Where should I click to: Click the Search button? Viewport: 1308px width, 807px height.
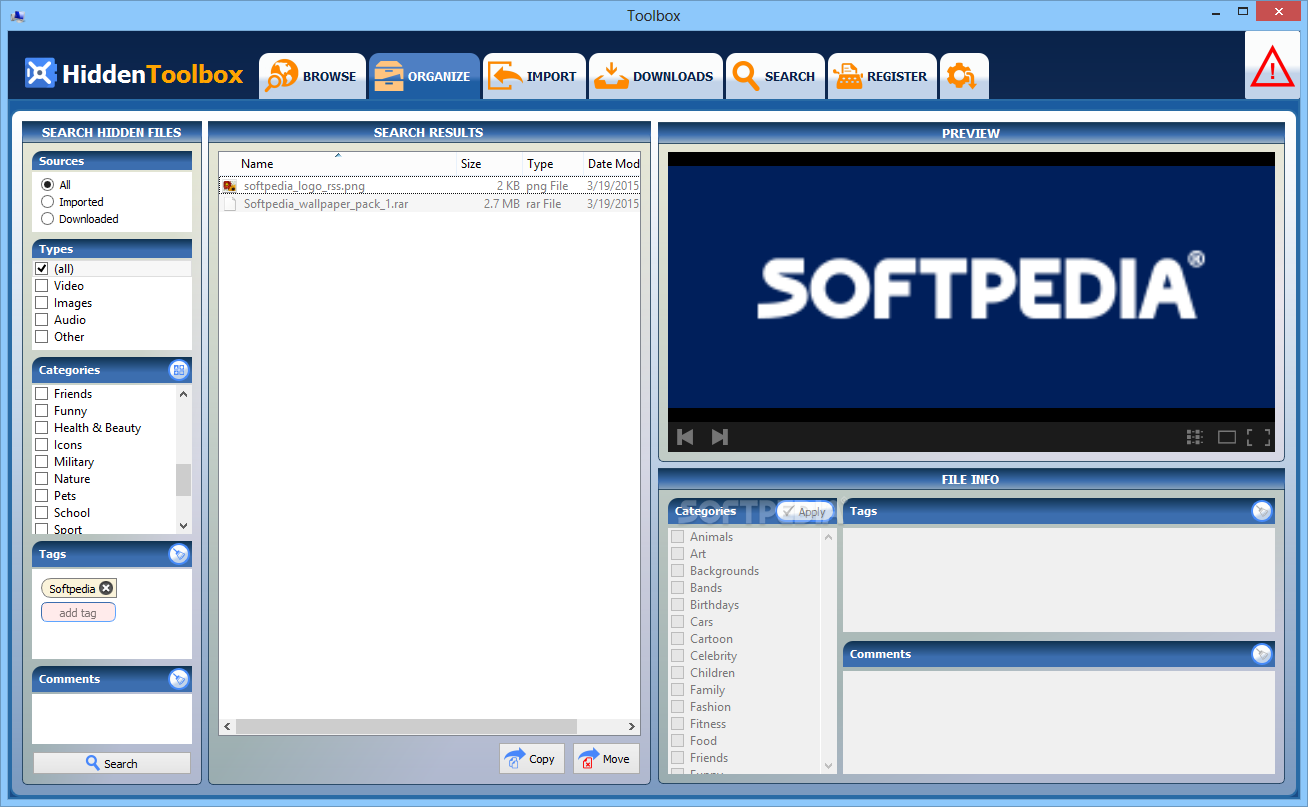point(112,763)
